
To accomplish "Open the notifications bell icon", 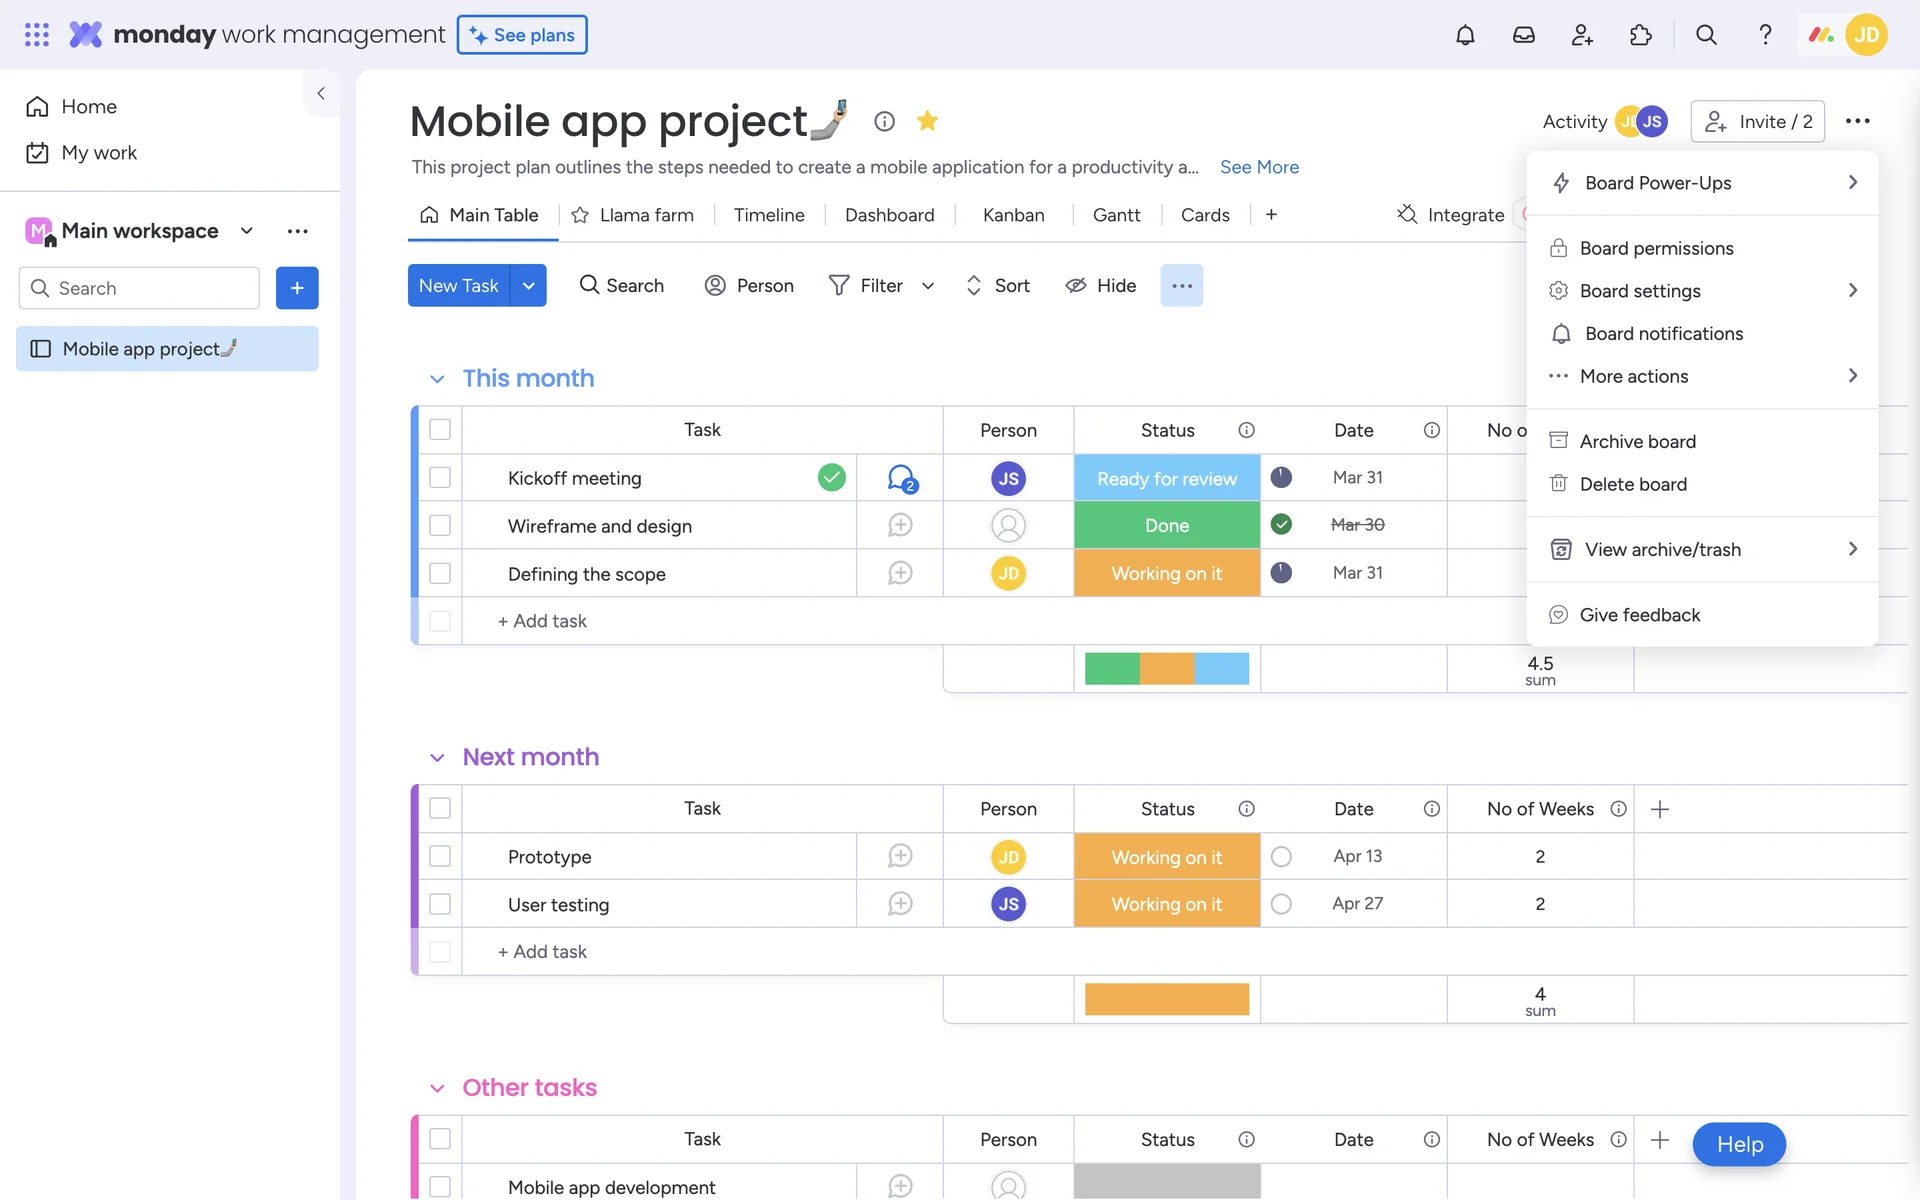I will [x=1465, y=35].
